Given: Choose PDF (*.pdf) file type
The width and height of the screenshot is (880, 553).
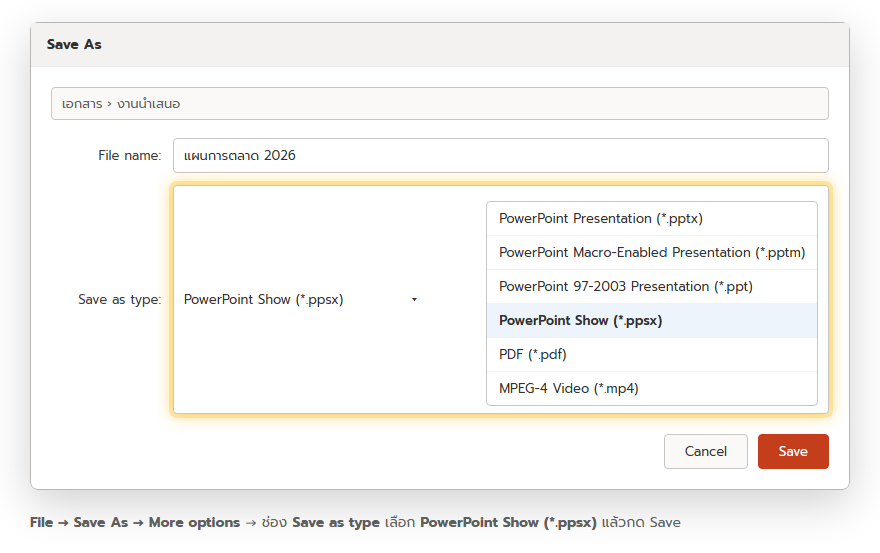Looking at the screenshot, I should [652, 354].
